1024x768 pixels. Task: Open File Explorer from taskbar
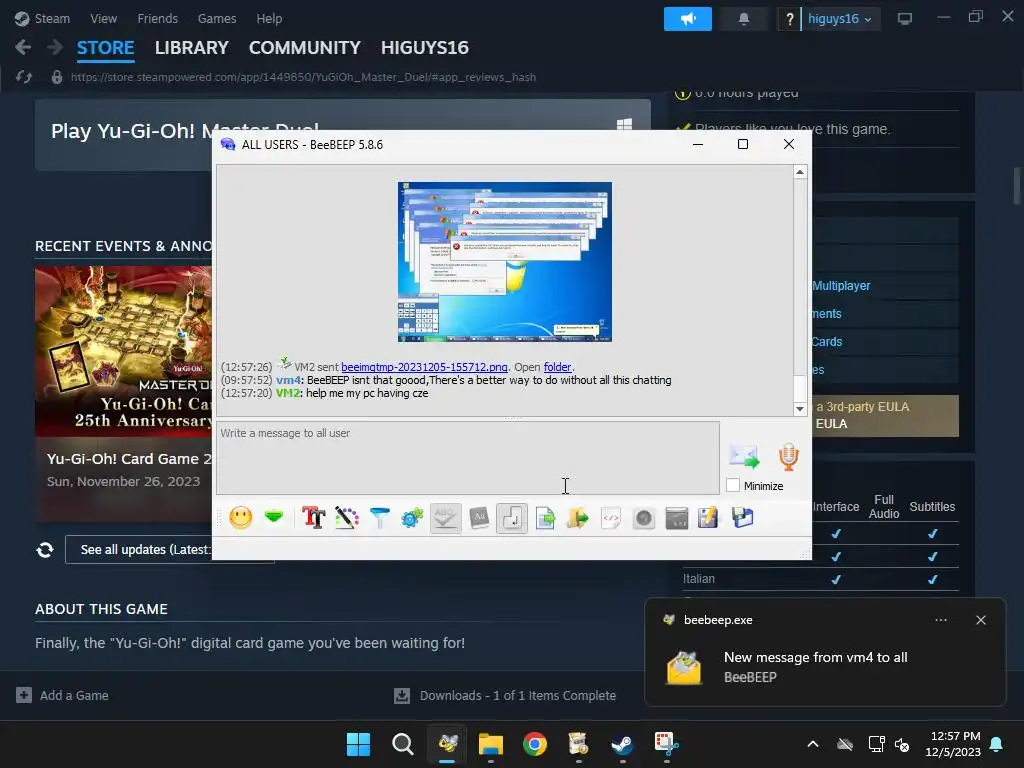(x=490, y=744)
